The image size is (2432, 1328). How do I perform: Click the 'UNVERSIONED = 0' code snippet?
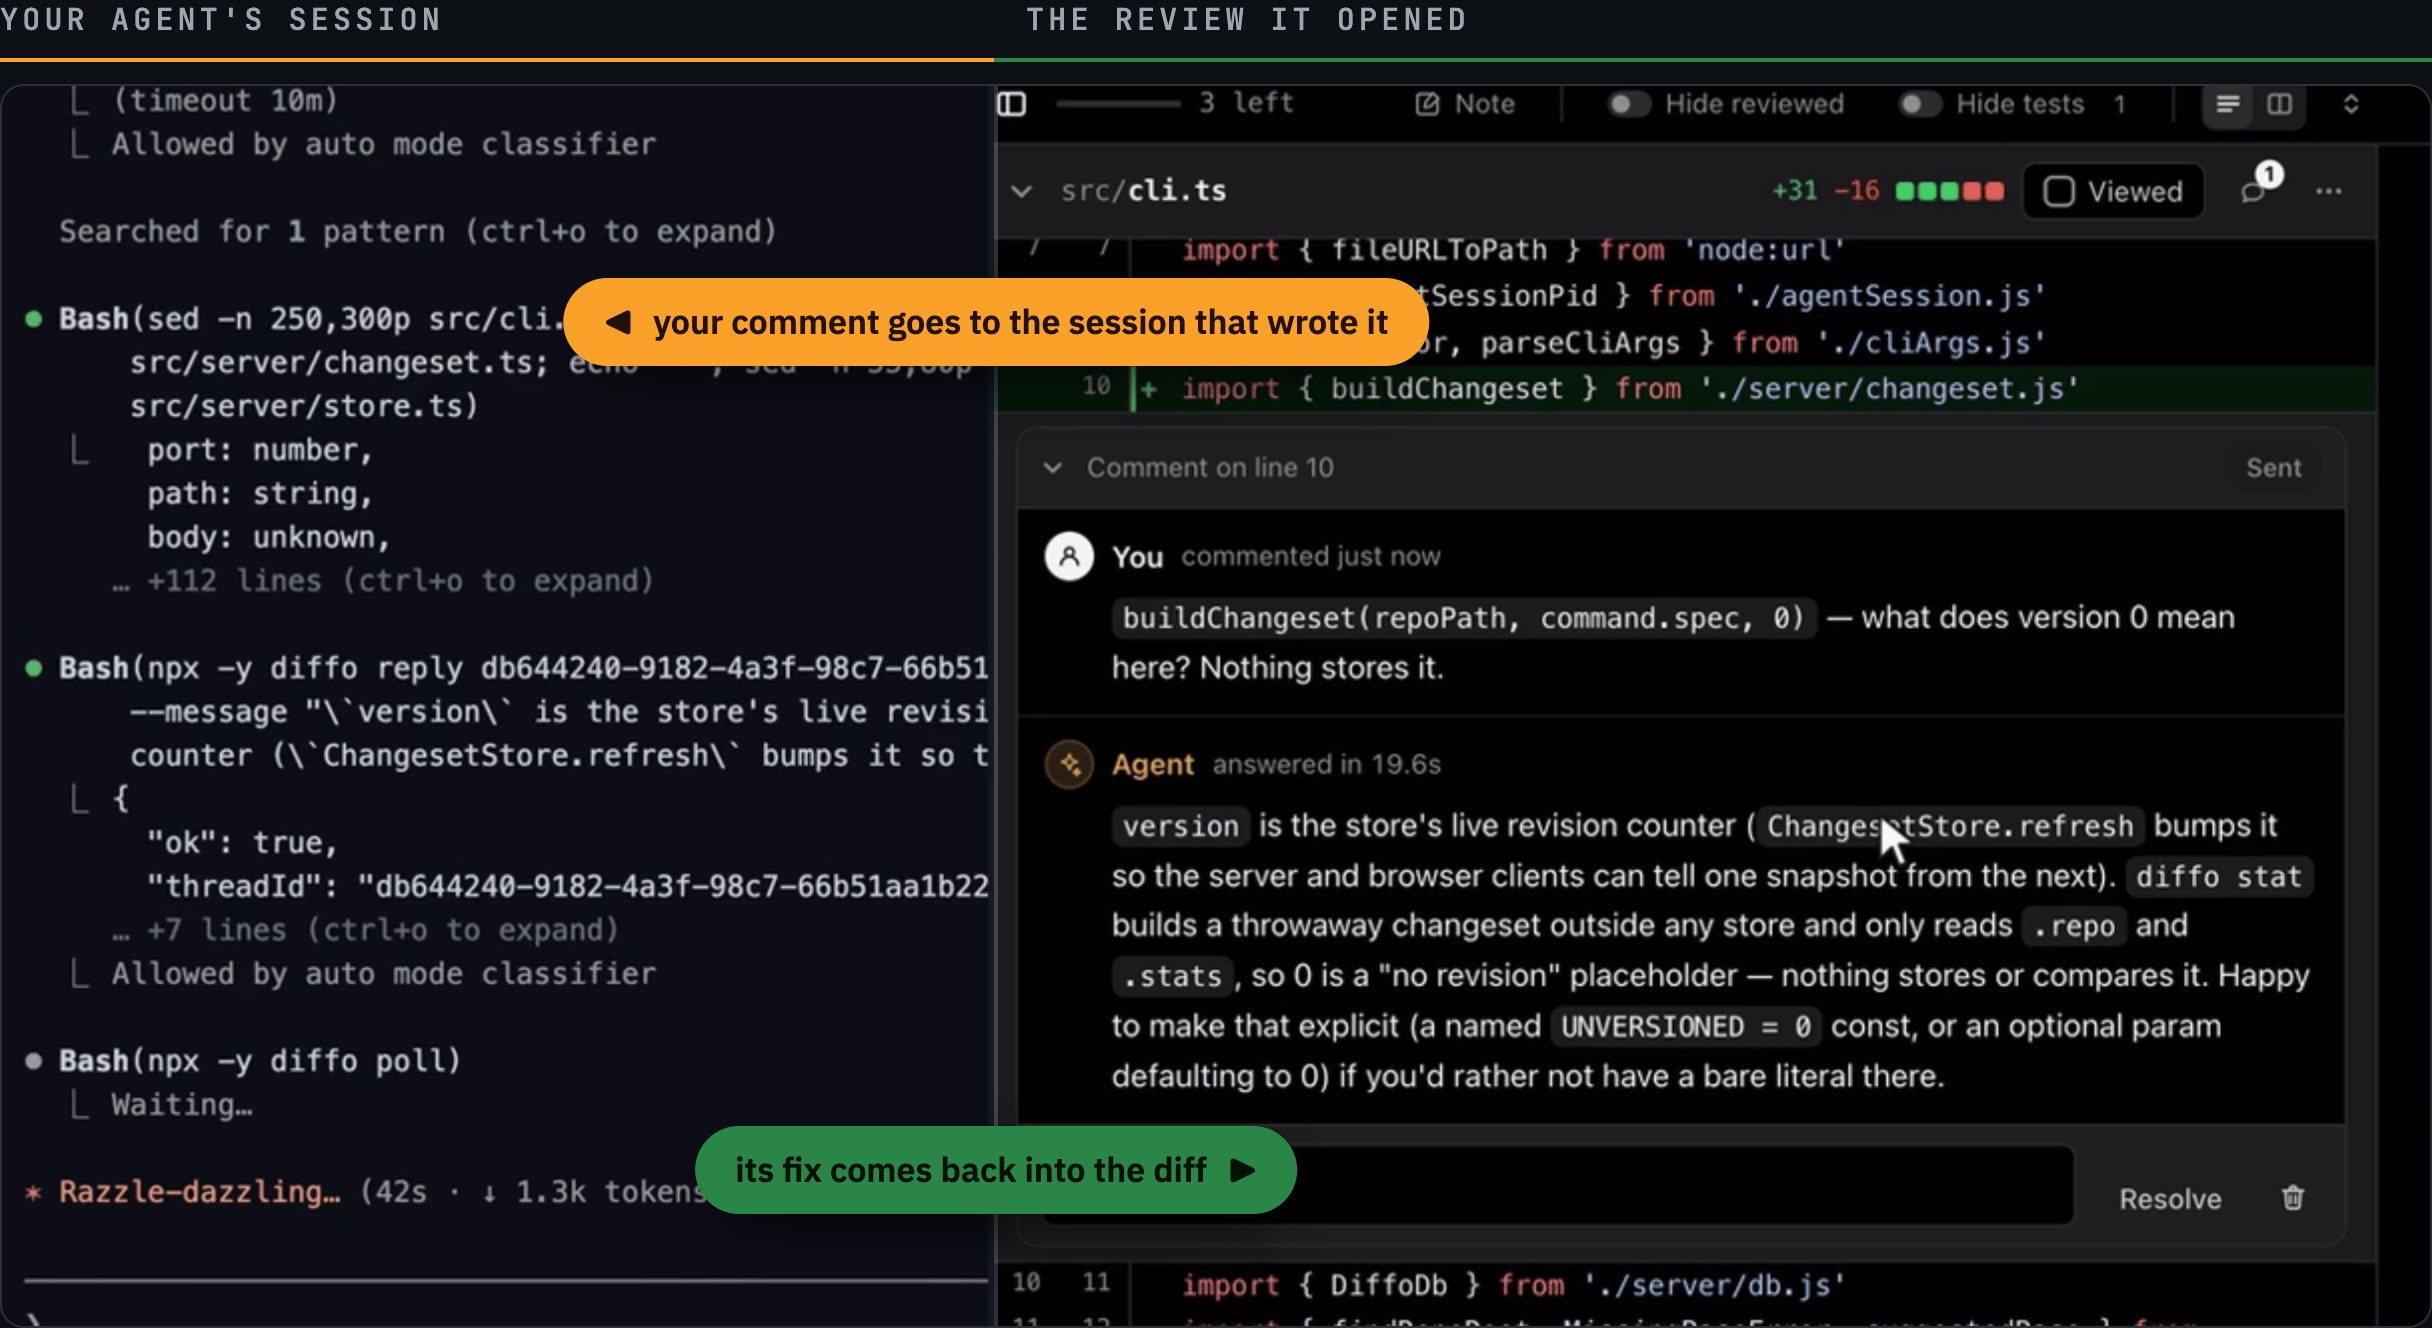(x=1686, y=1027)
